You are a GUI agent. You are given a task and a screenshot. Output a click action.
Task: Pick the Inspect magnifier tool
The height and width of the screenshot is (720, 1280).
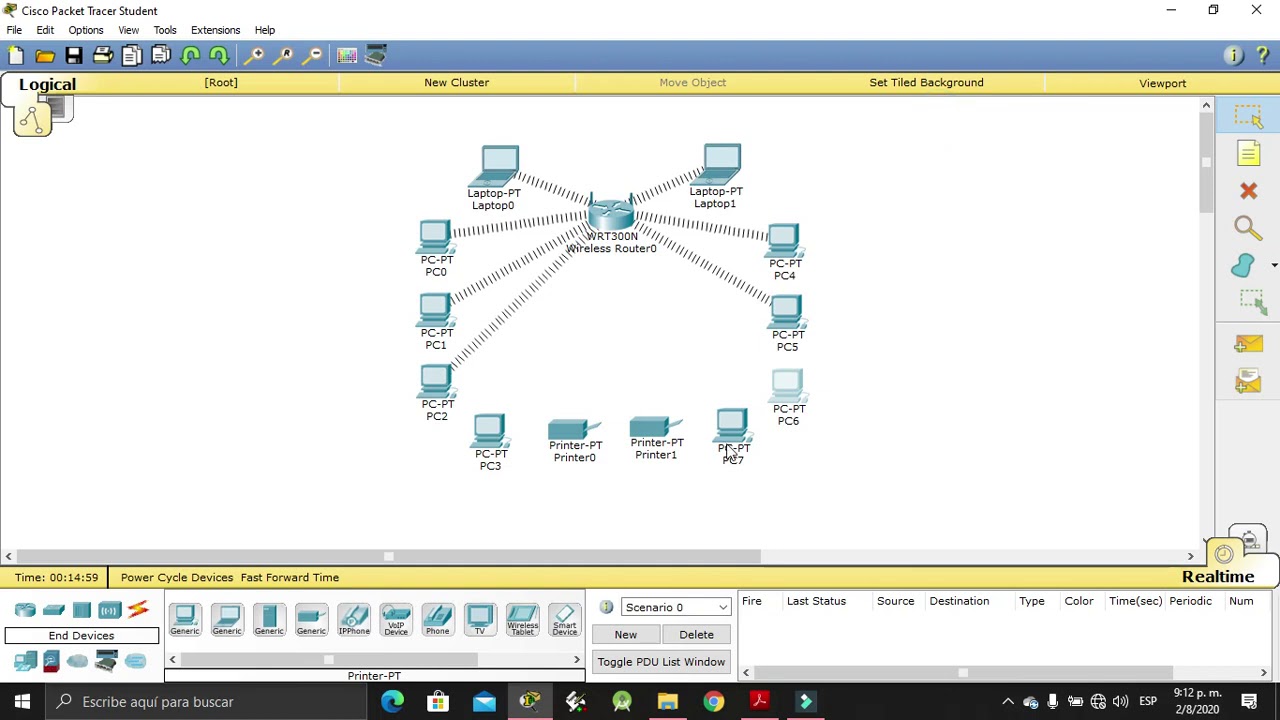coord(1248,229)
